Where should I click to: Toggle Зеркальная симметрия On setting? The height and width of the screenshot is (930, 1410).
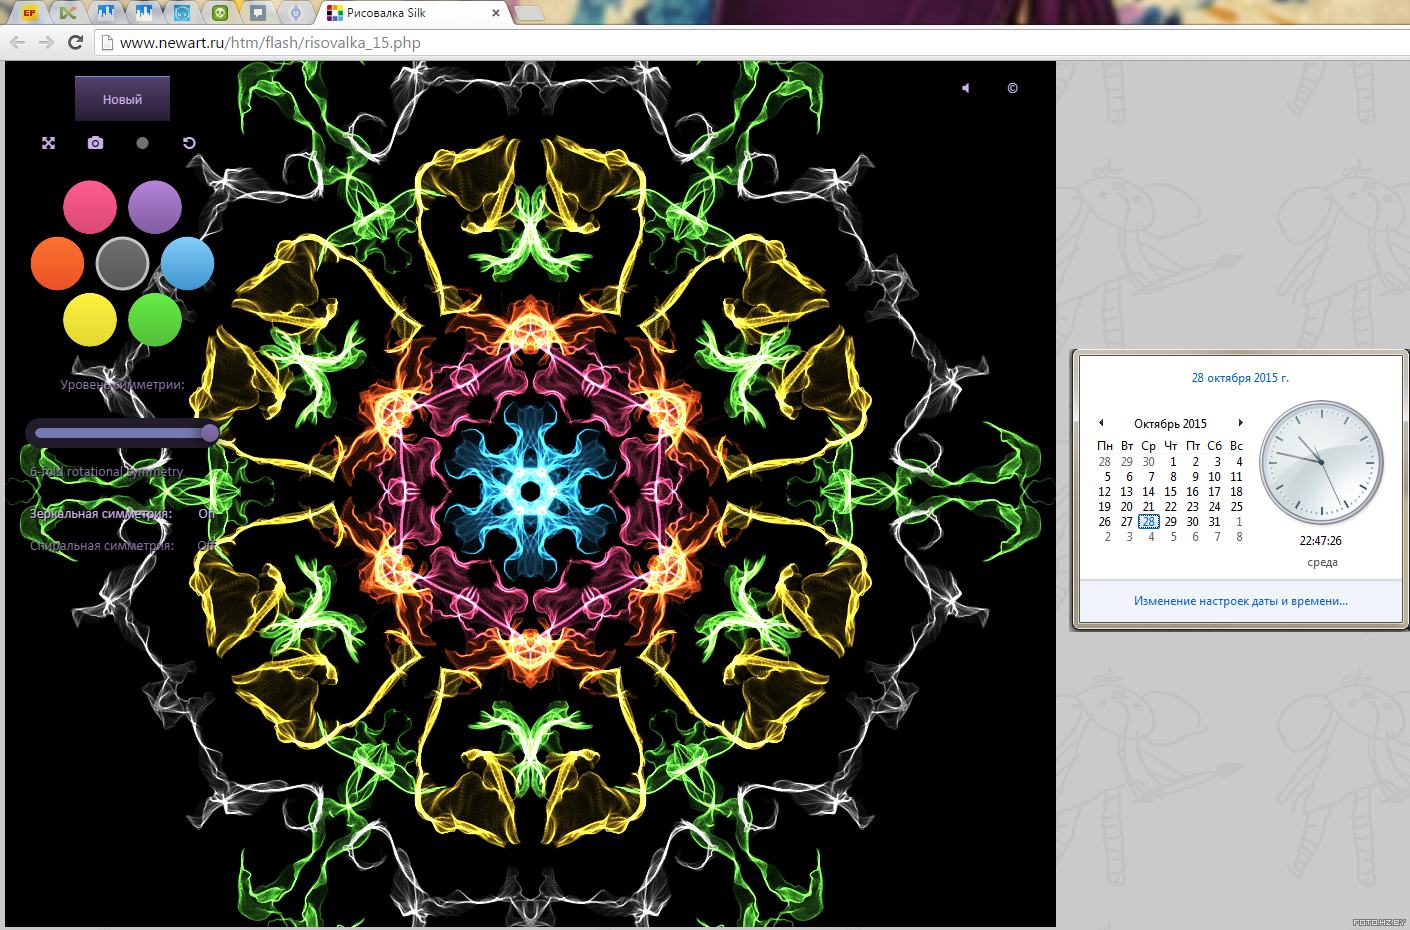pos(206,513)
